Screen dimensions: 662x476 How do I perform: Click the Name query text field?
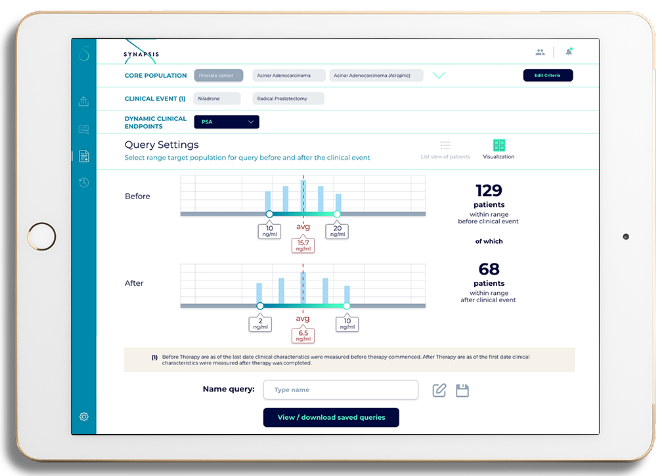tap(340, 390)
